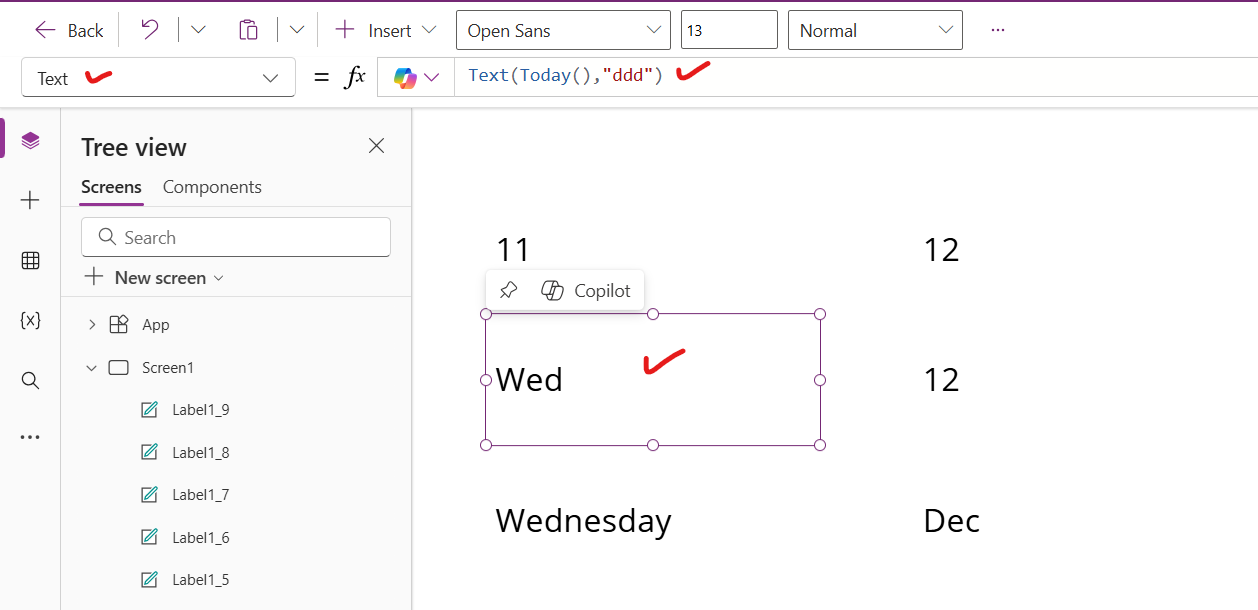Viewport: 1258px width, 610px height.
Task: Open the Data icon in left sidebar
Action: pyautogui.click(x=30, y=260)
